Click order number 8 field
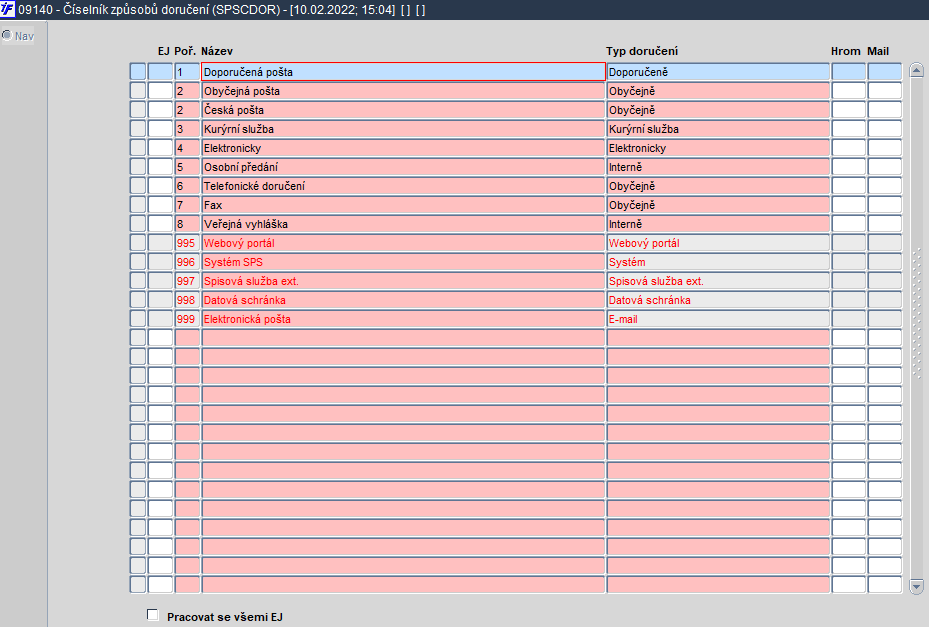 coord(187,223)
